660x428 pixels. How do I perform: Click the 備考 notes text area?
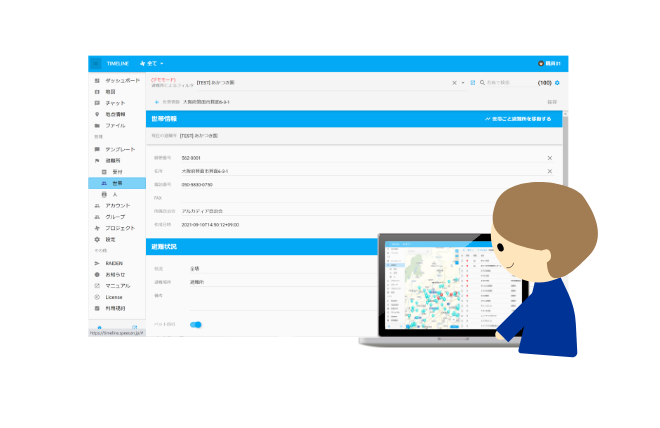[283, 301]
